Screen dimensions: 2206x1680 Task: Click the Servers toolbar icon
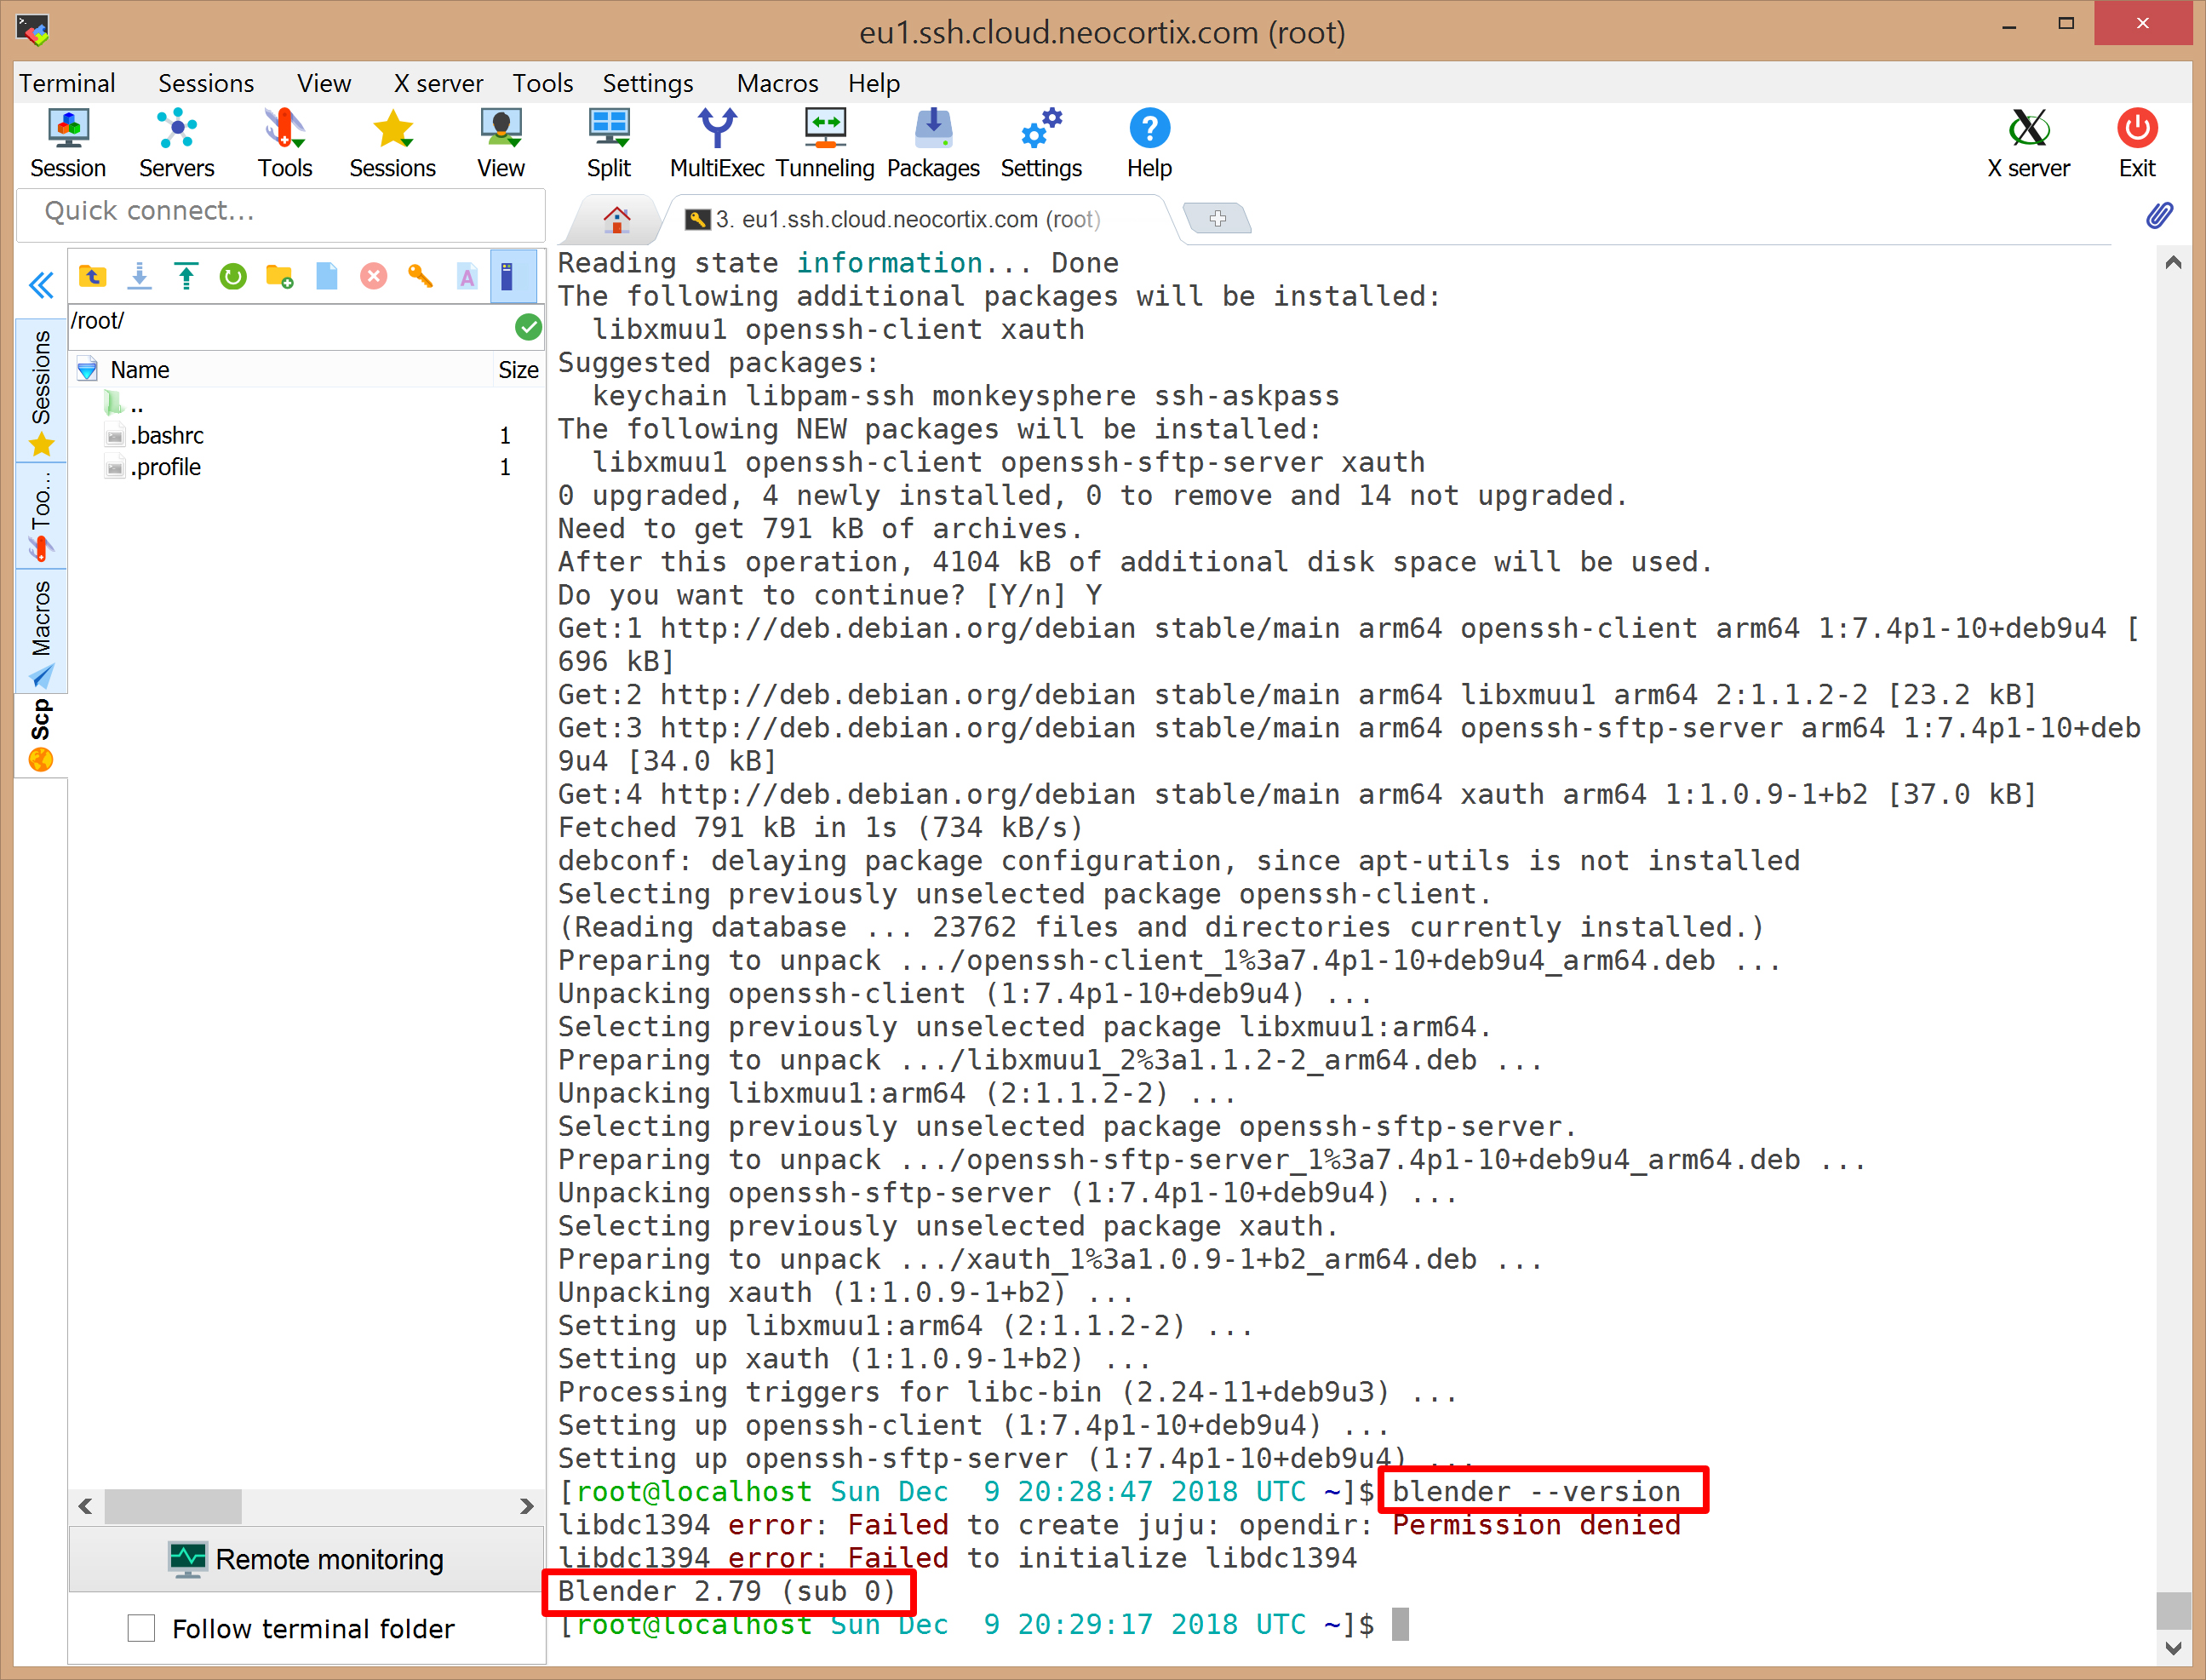click(x=176, y=144)
